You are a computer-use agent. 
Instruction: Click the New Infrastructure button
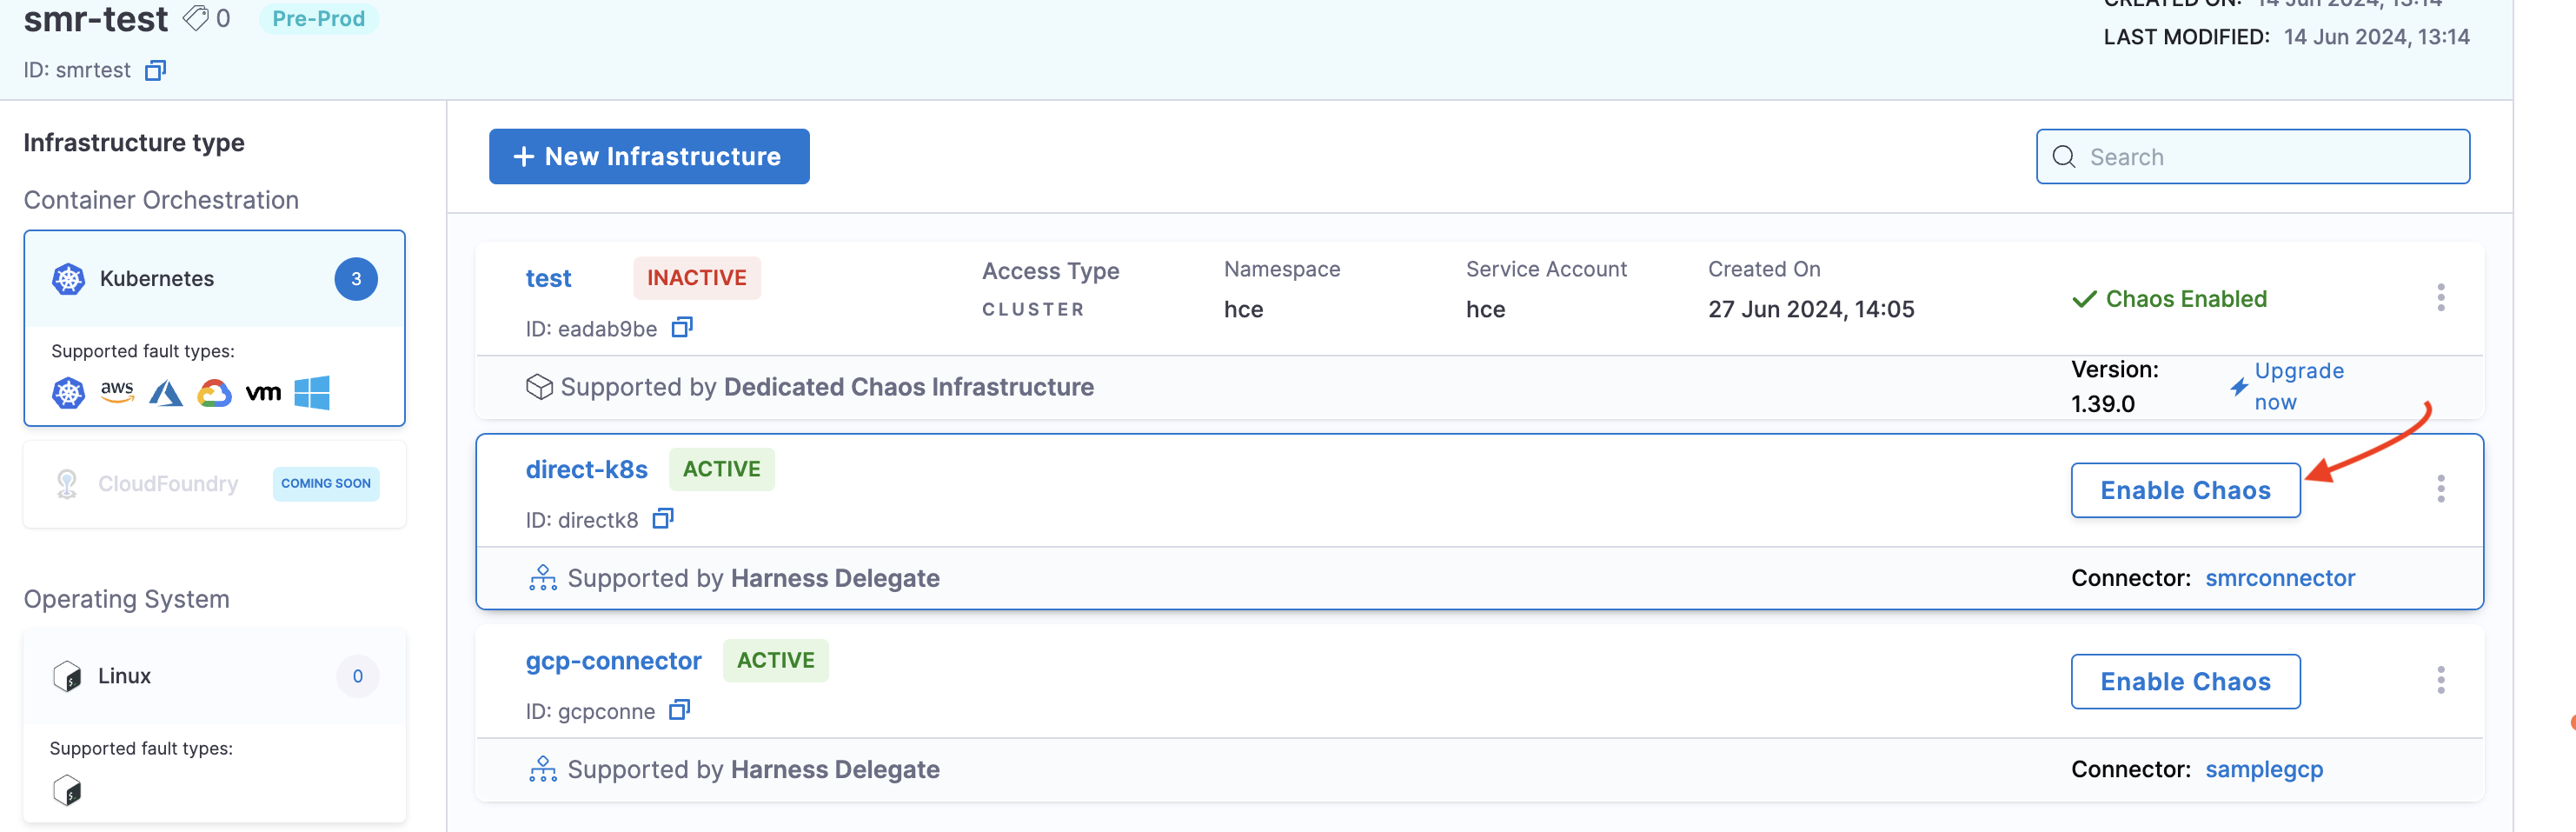coord(649,157)
